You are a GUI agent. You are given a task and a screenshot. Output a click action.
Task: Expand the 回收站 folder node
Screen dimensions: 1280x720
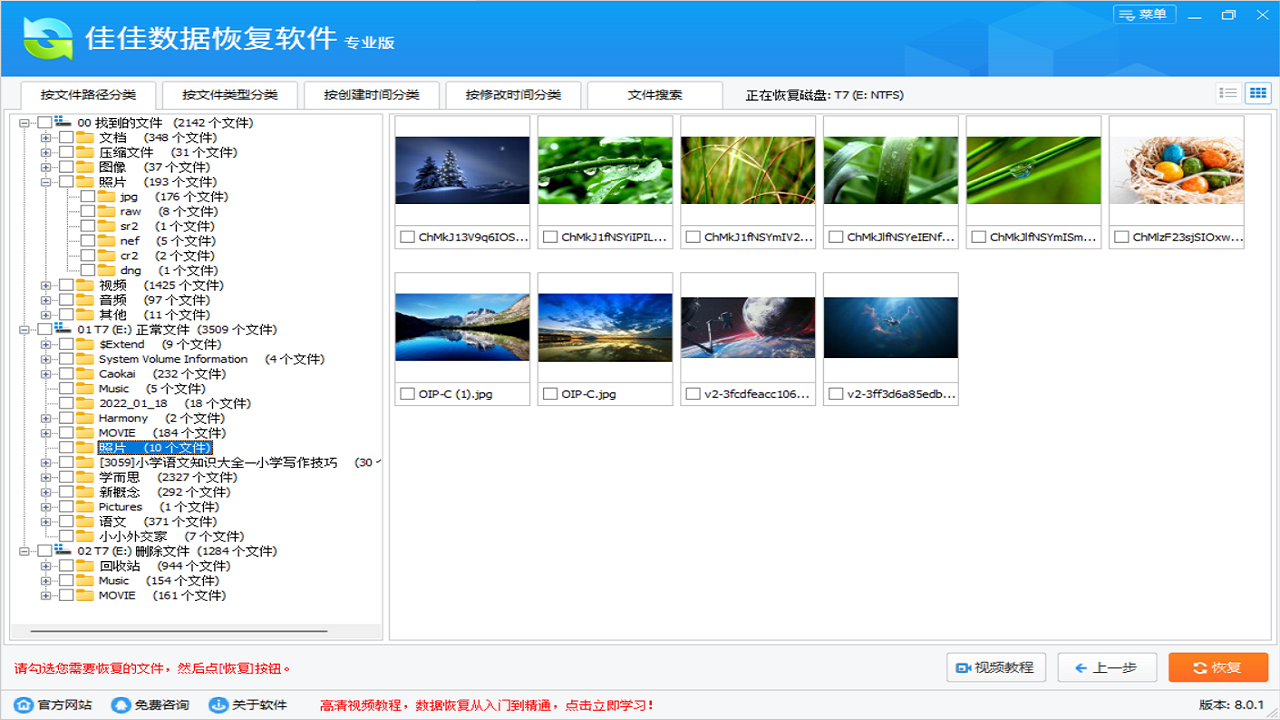45,565
